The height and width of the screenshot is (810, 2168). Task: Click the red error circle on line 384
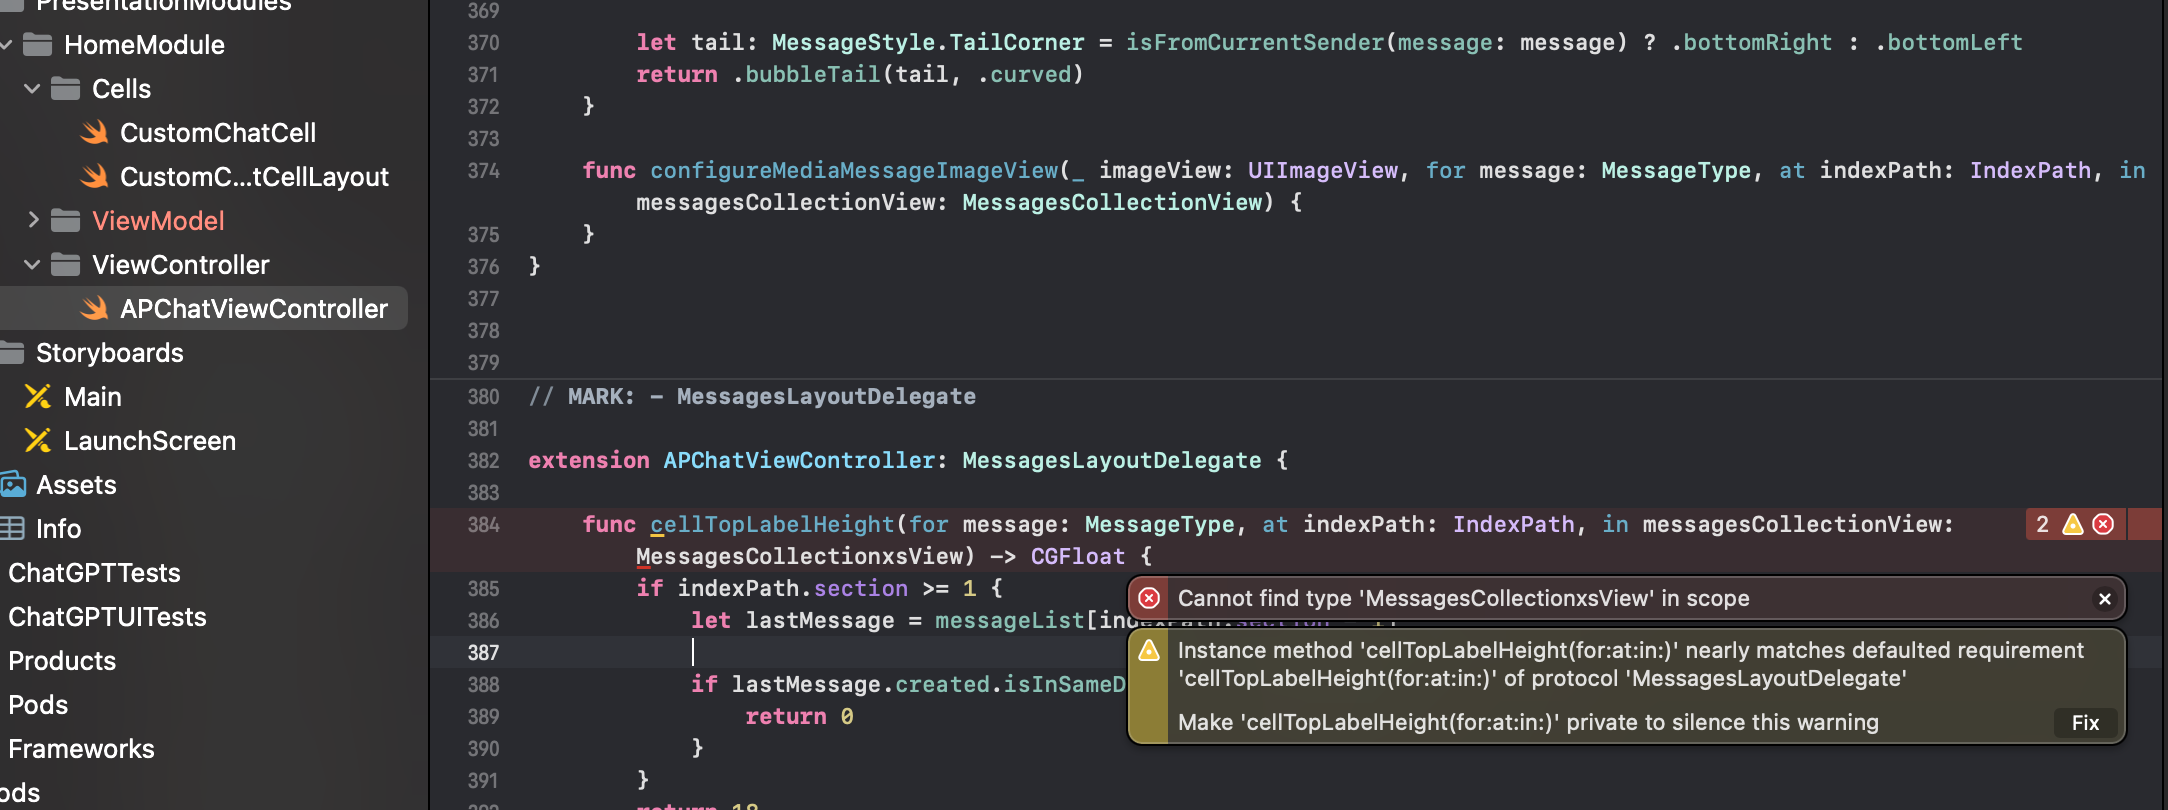click(2103, 525)
